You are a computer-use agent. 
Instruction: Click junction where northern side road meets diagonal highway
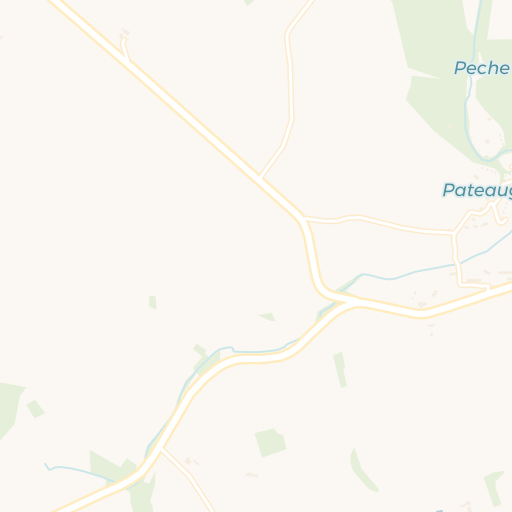260,177
